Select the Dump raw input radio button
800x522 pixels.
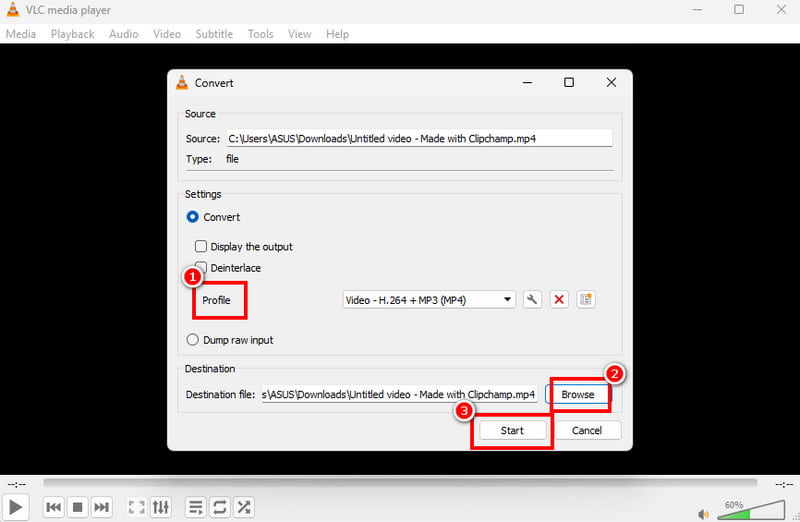tap(193, 340)
